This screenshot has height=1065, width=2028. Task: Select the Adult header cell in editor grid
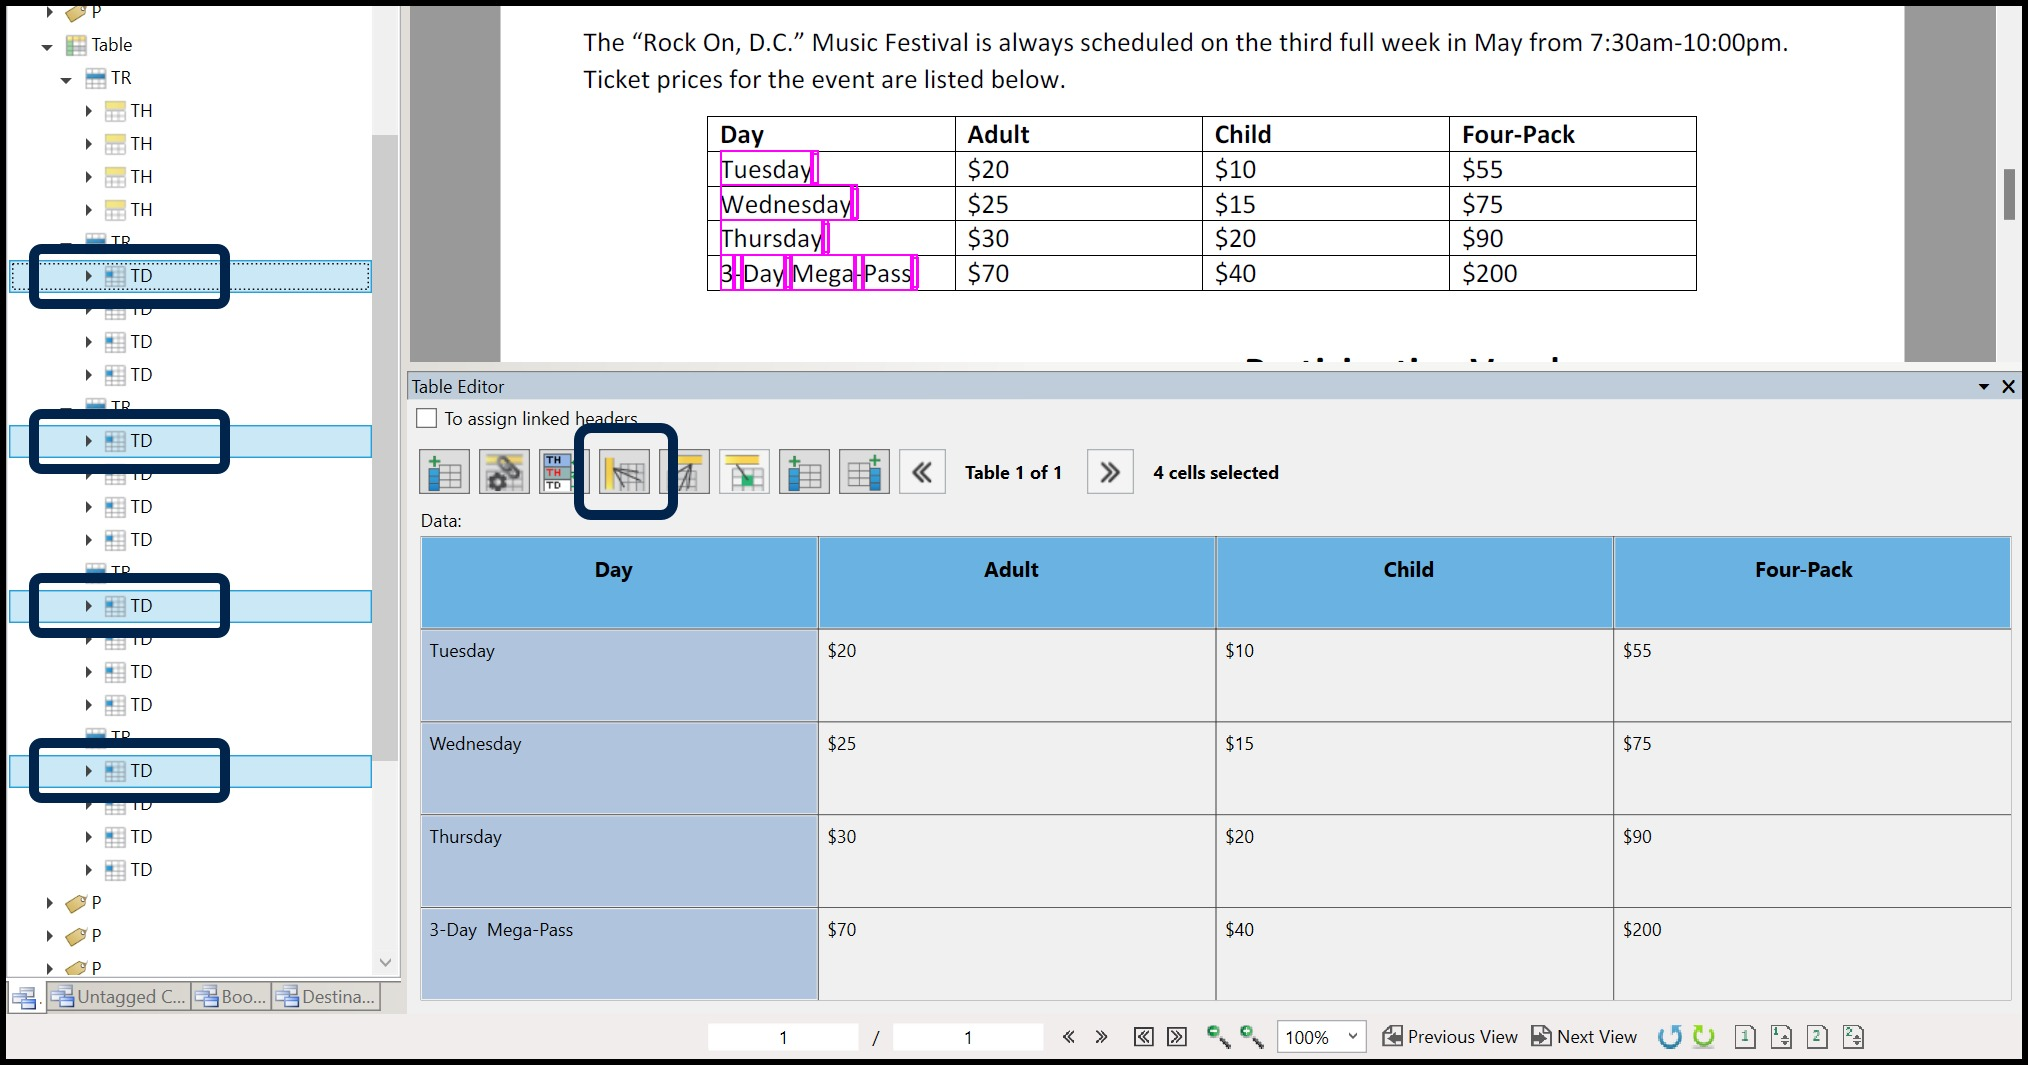tap(1016, 582)
